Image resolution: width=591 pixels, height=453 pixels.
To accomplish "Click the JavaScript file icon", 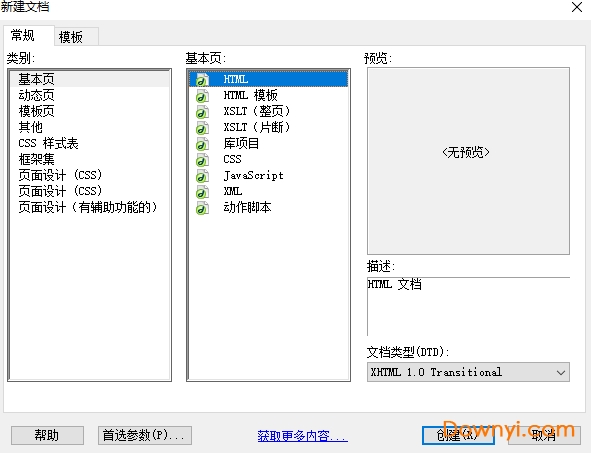I will pos(202,176).
